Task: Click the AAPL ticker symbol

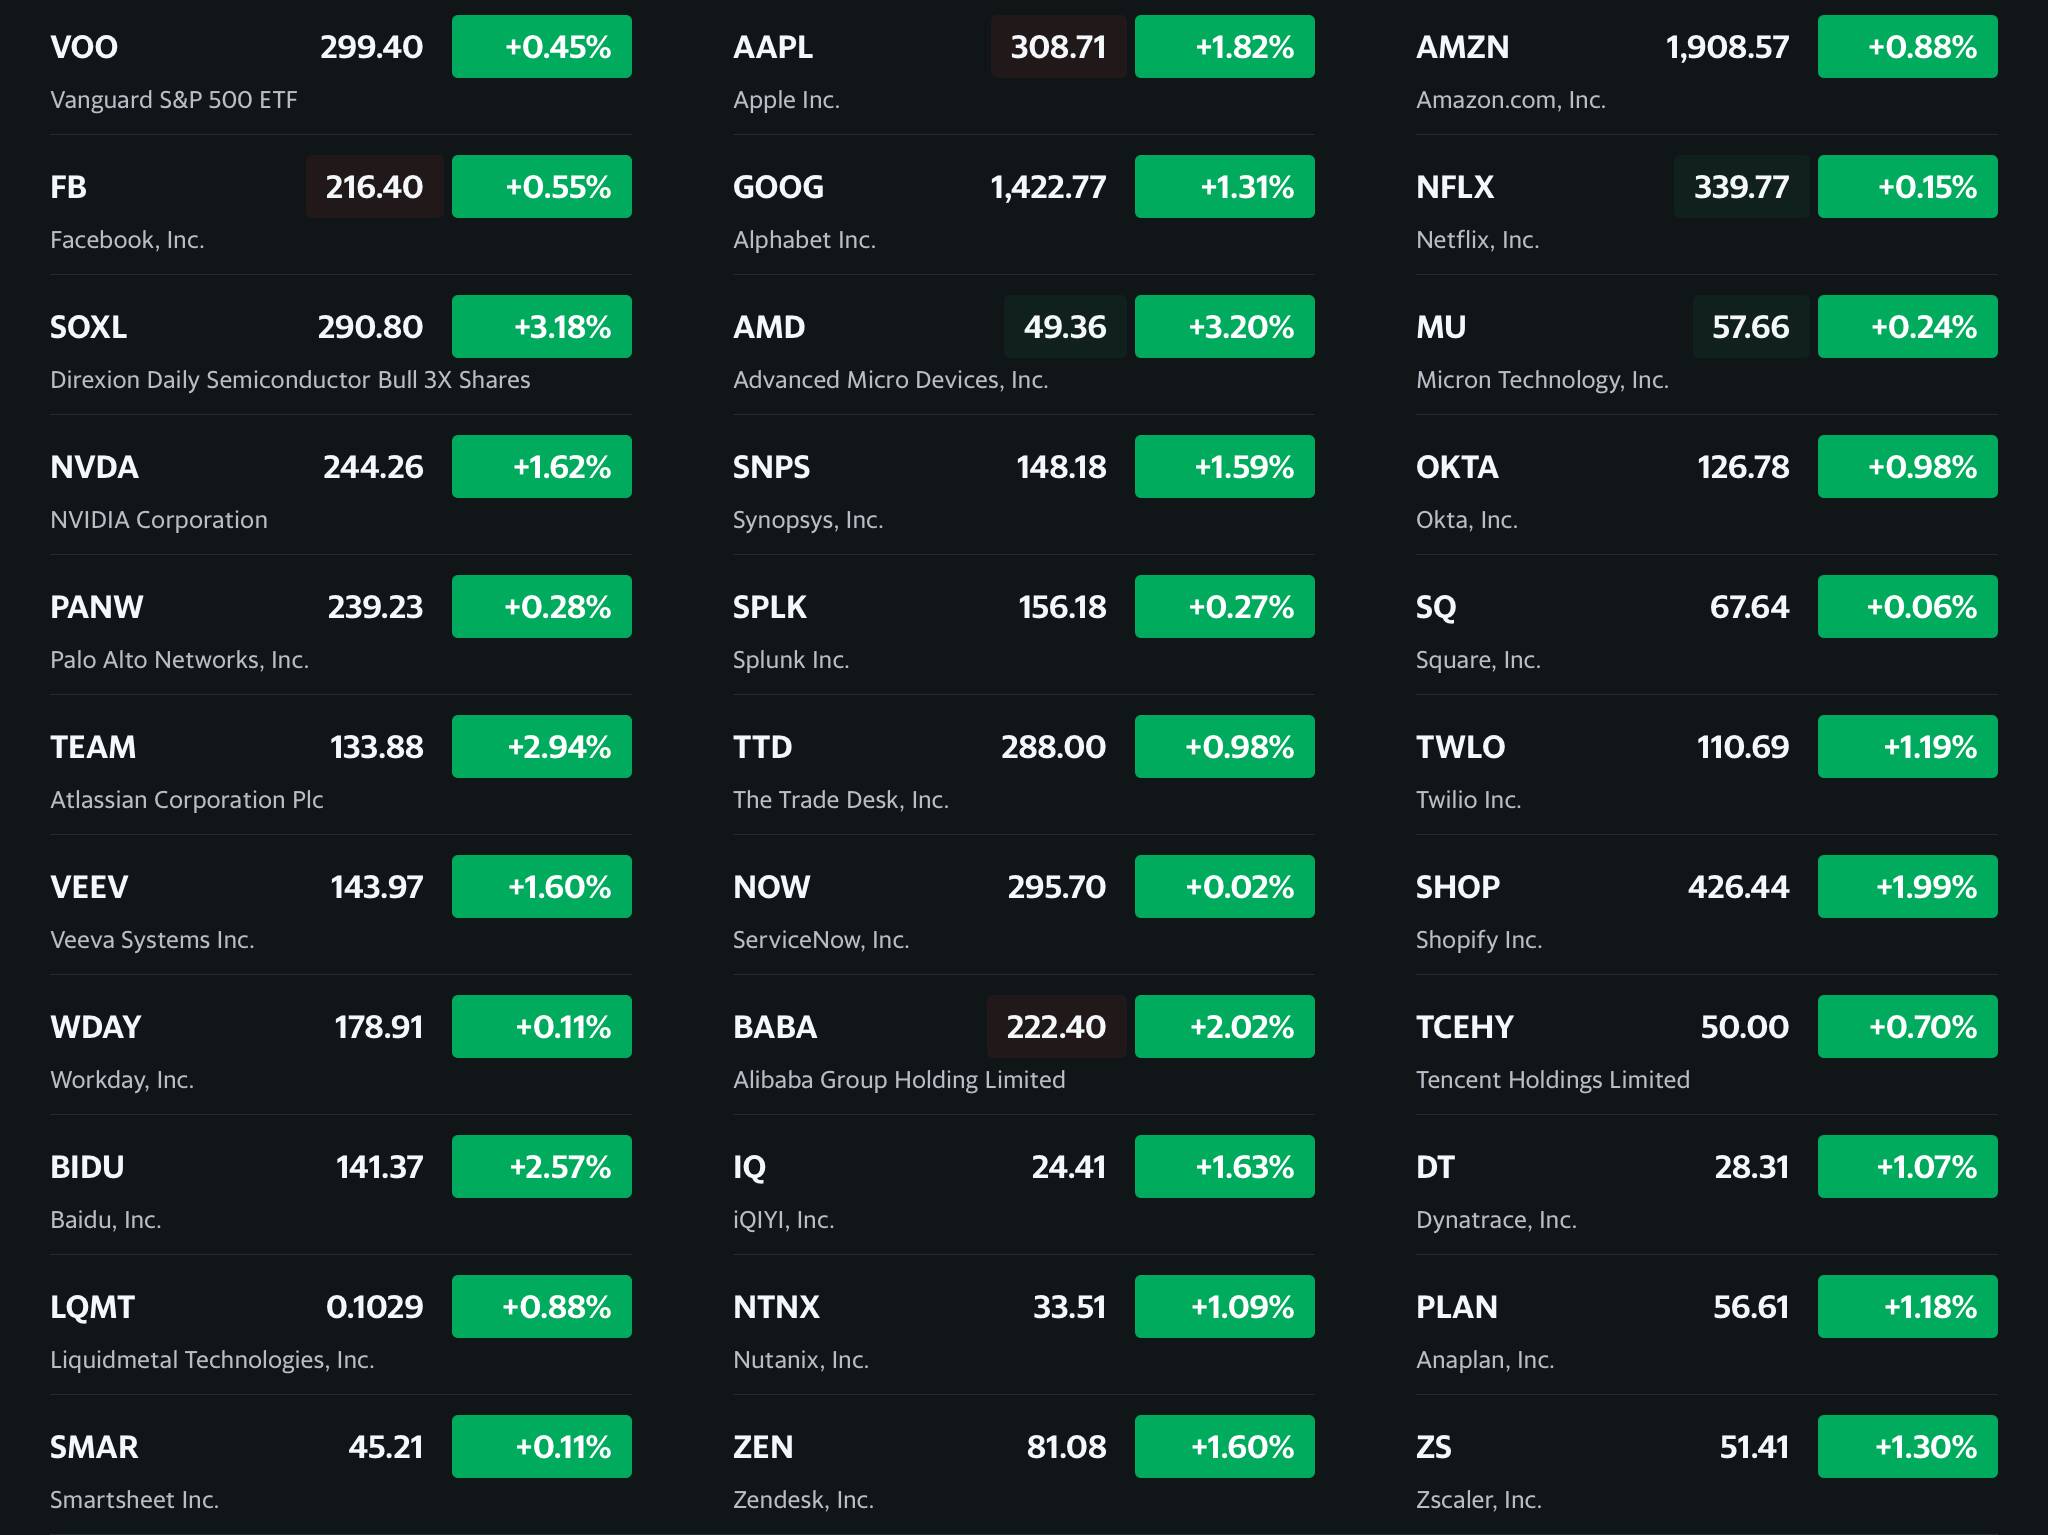Action: 772,47
